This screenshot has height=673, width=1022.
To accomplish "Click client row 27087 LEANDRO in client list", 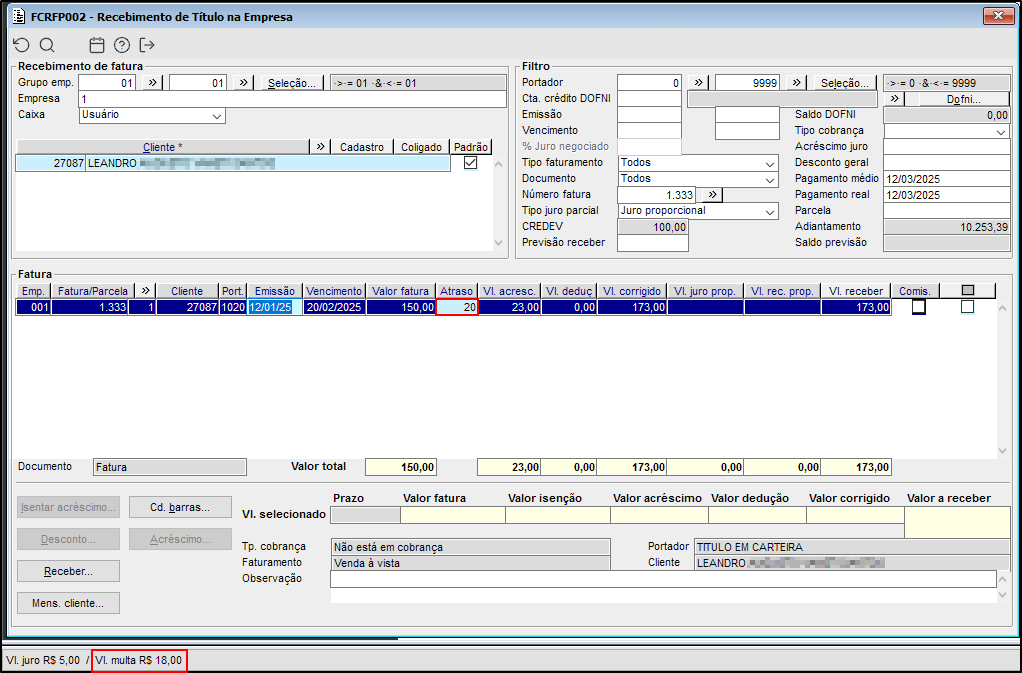I will [233, 164].
